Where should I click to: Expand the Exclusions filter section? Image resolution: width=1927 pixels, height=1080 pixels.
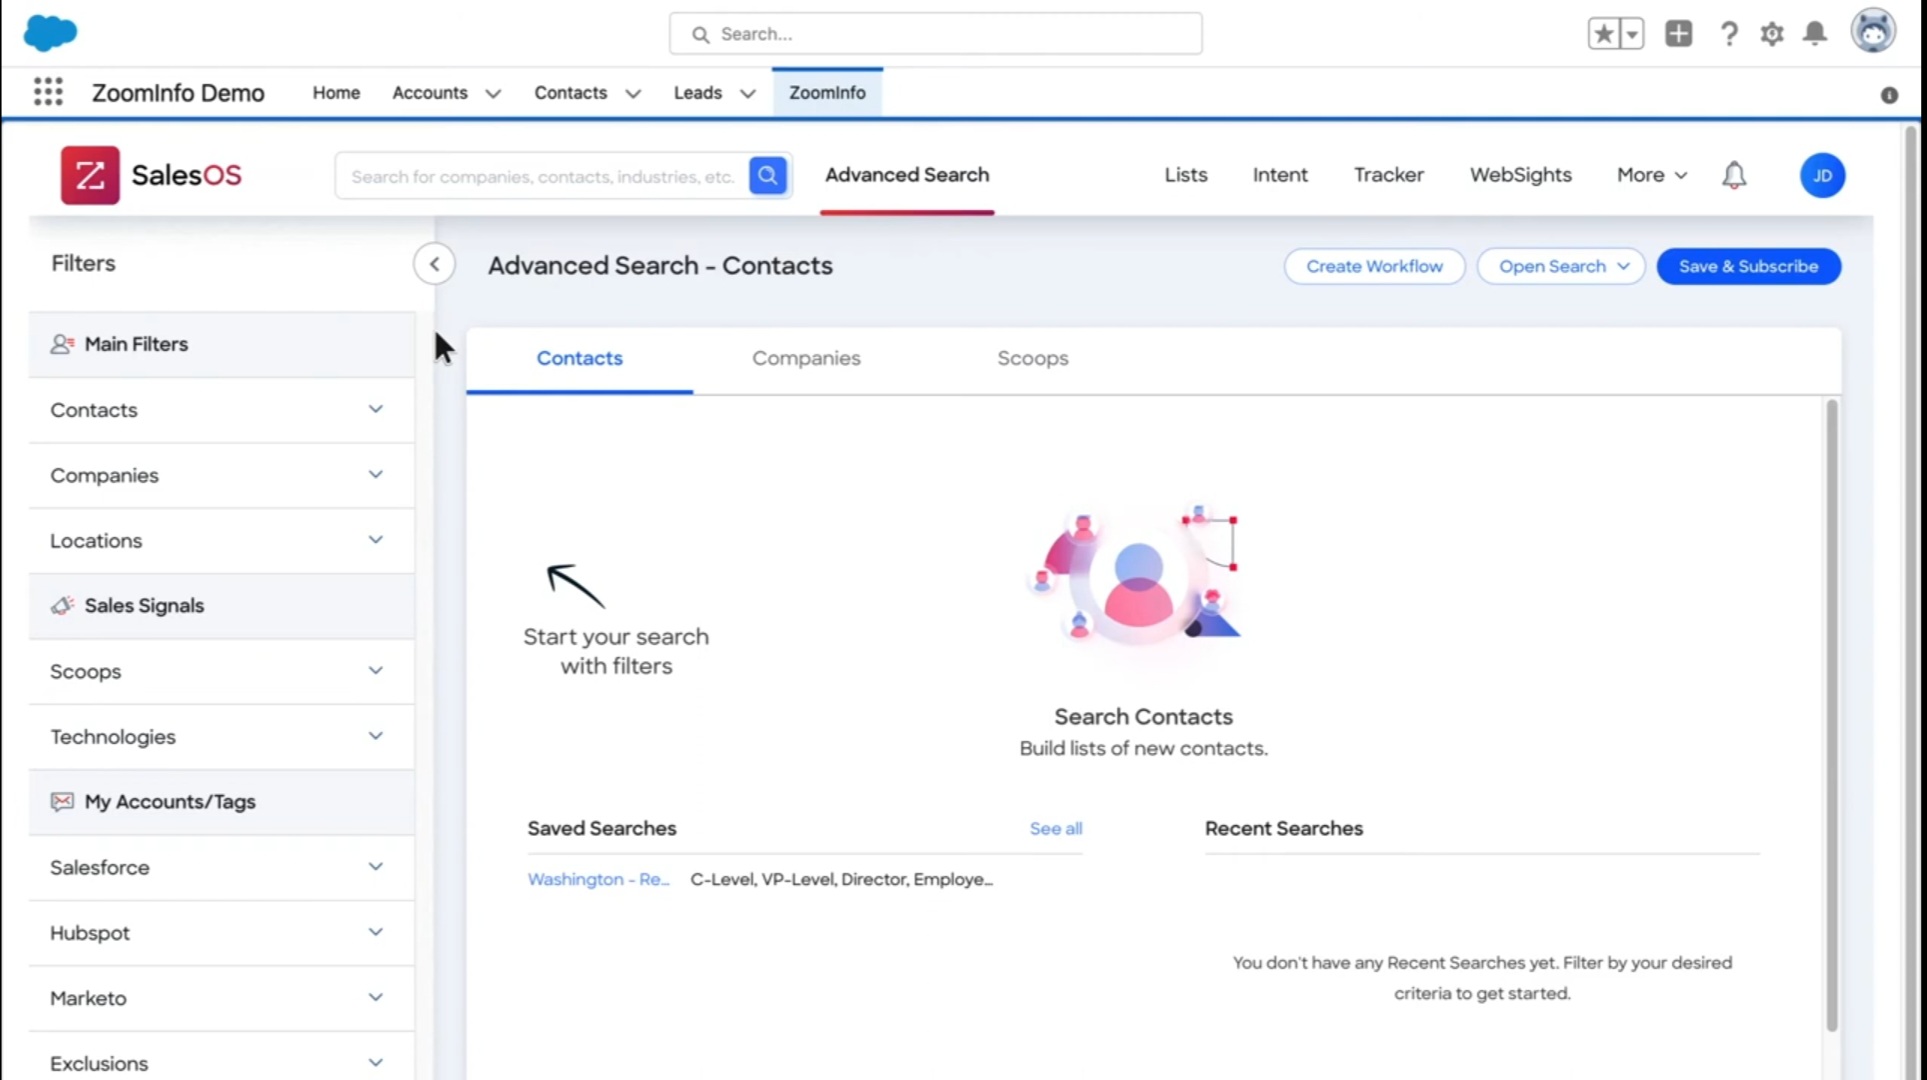(221, 1063)
